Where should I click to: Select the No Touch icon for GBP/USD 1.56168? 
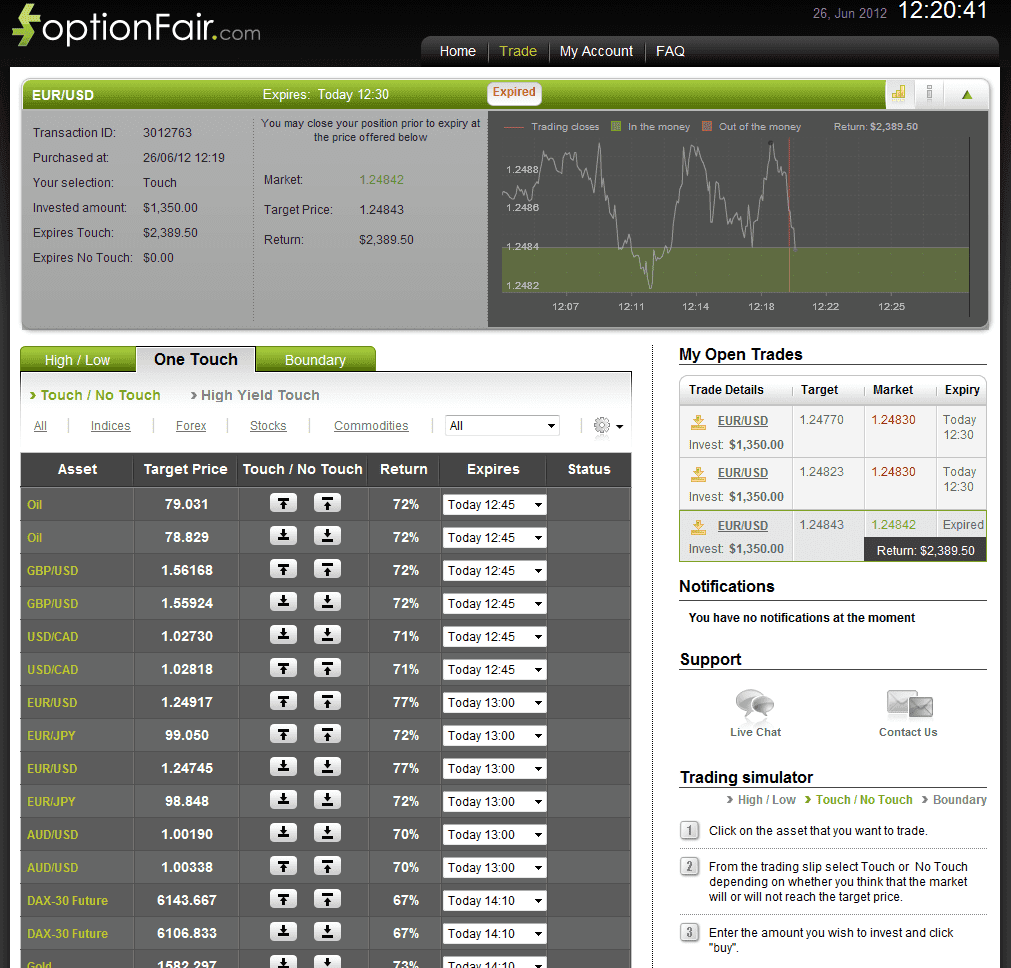click(x=327, y=570)
